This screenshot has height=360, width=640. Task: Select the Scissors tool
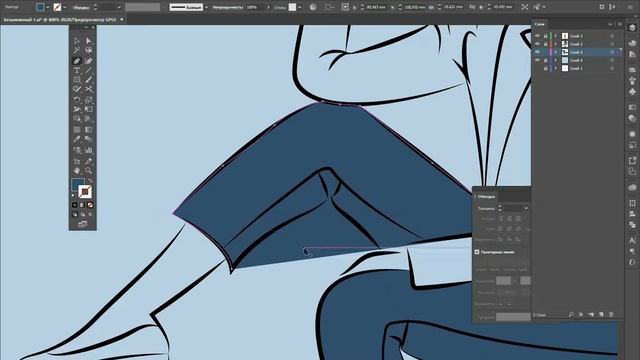(89, 89)
